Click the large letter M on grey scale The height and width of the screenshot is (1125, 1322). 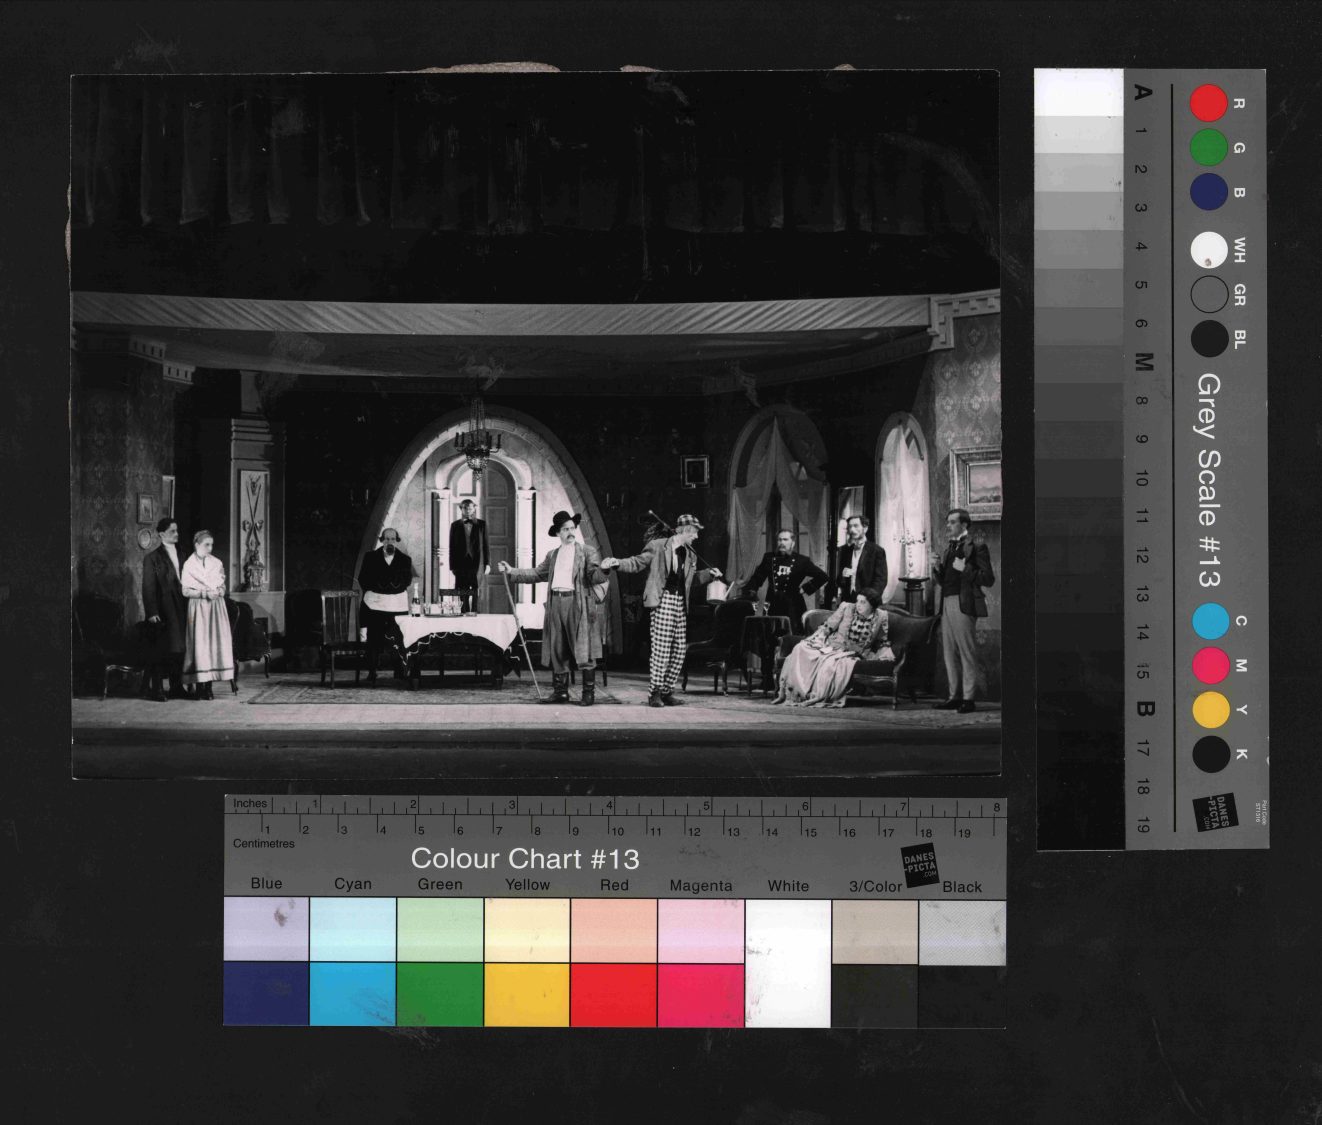[1144, 362]
